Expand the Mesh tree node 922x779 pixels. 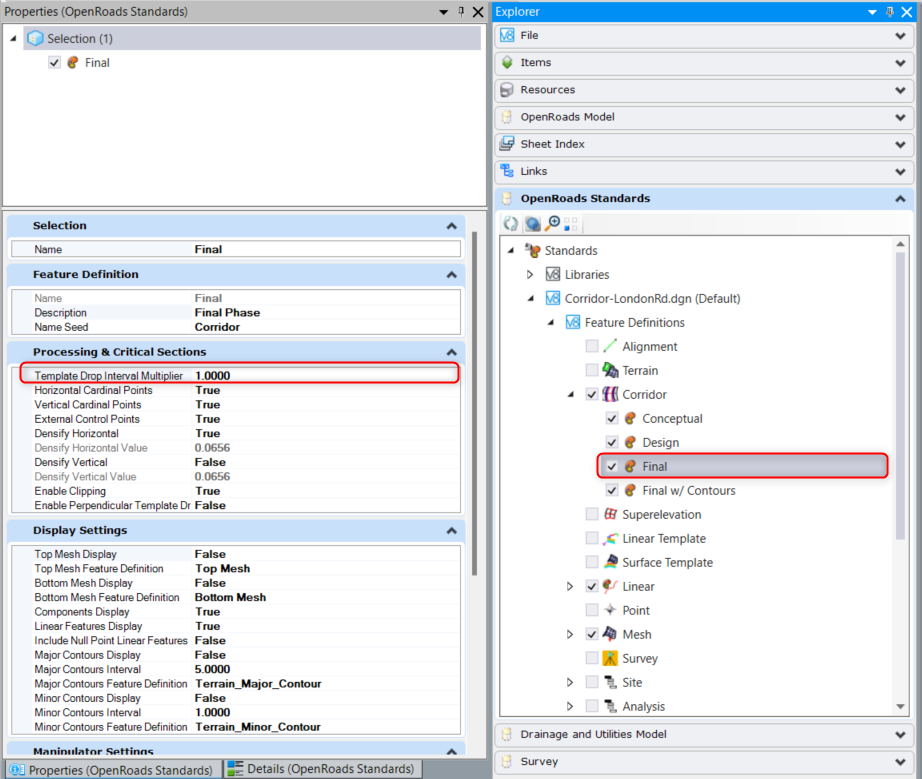pyautogui.click(x=570, y=634)
